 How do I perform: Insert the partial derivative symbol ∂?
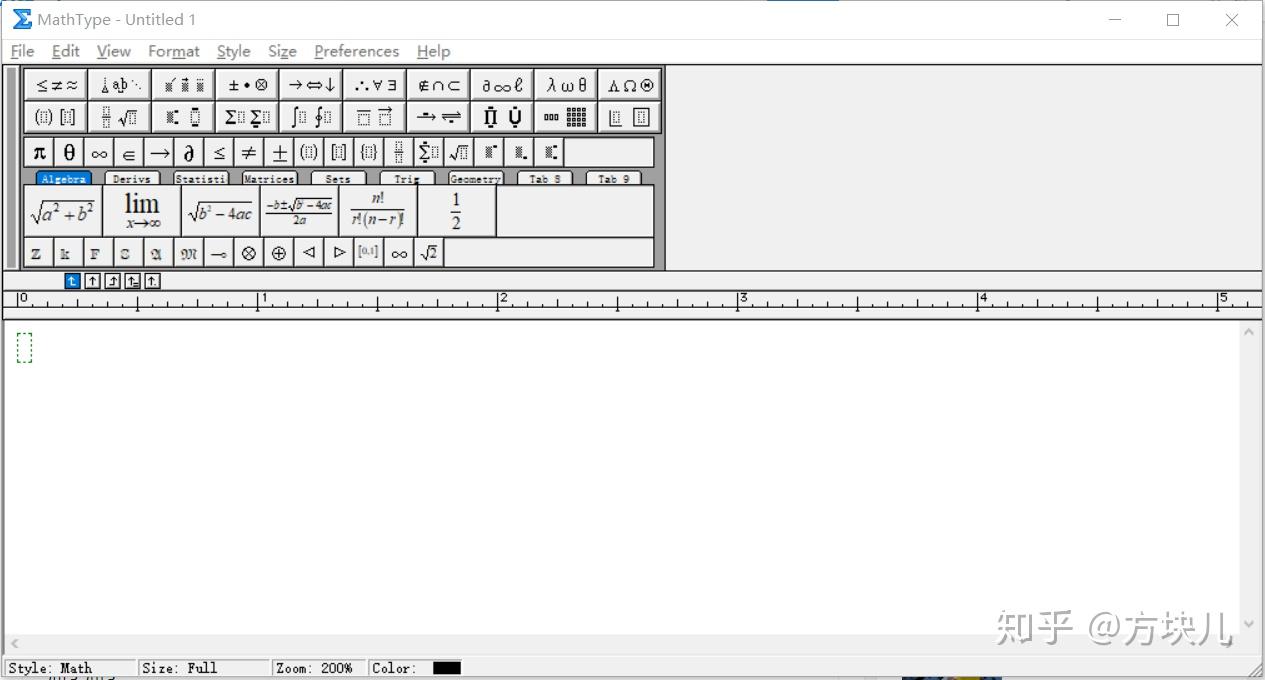[x=189, y=152]
